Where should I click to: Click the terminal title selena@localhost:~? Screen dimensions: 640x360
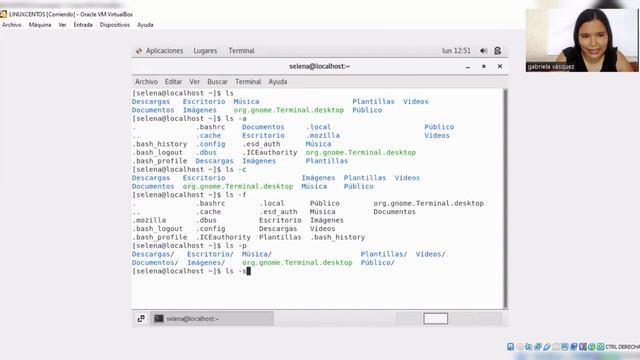(320, 66)
